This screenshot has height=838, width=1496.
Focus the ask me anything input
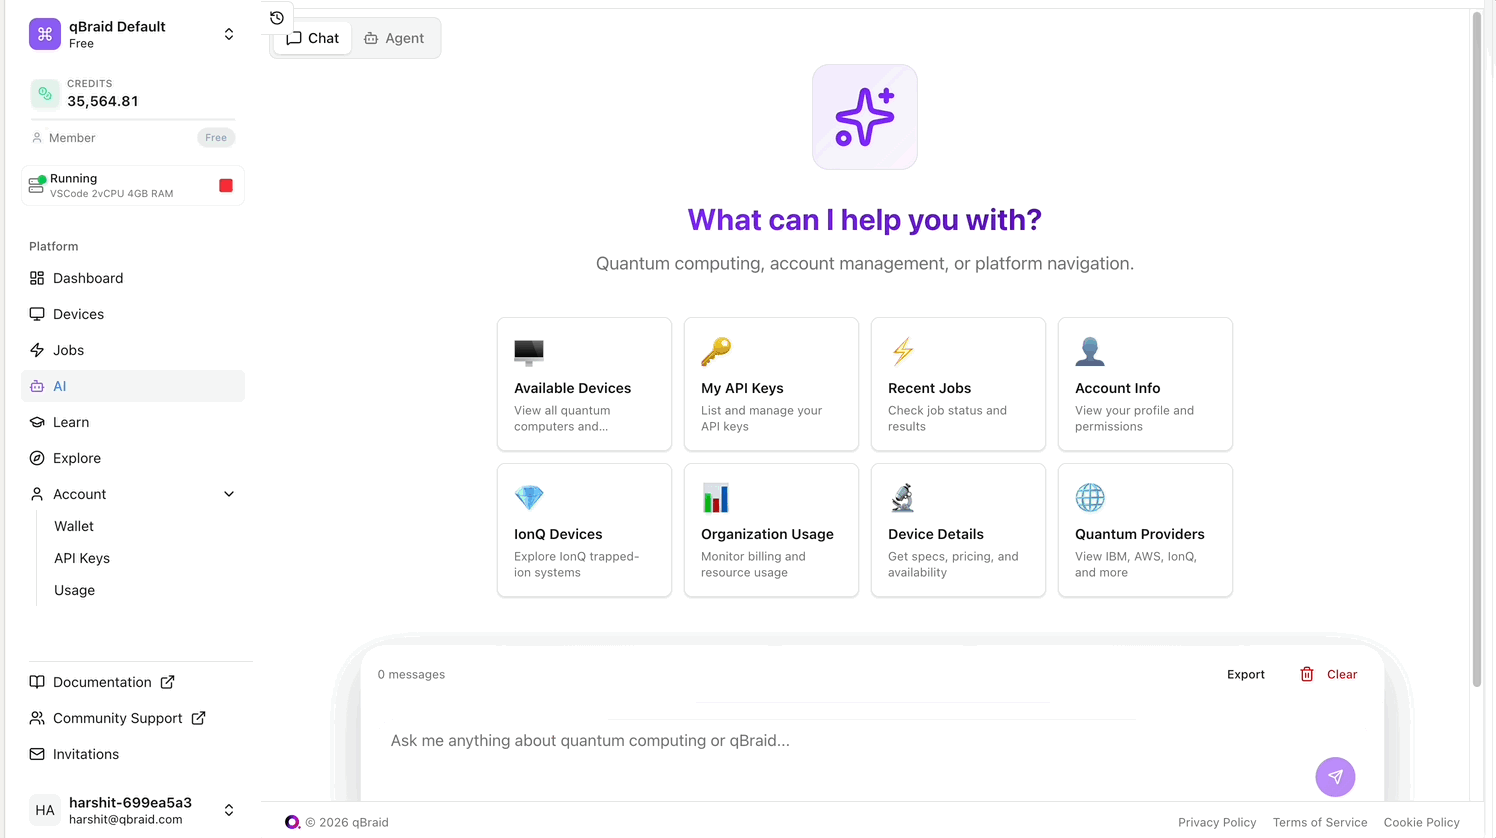pos(845,741)
